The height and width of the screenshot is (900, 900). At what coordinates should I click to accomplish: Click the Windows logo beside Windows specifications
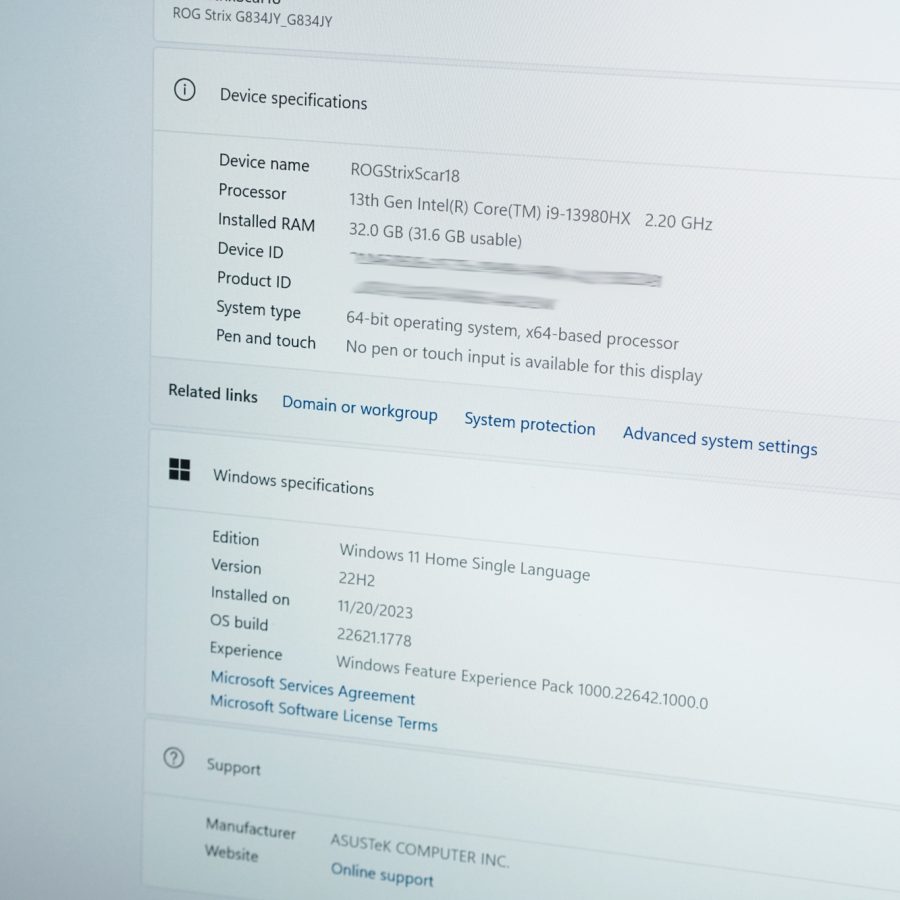180,469
